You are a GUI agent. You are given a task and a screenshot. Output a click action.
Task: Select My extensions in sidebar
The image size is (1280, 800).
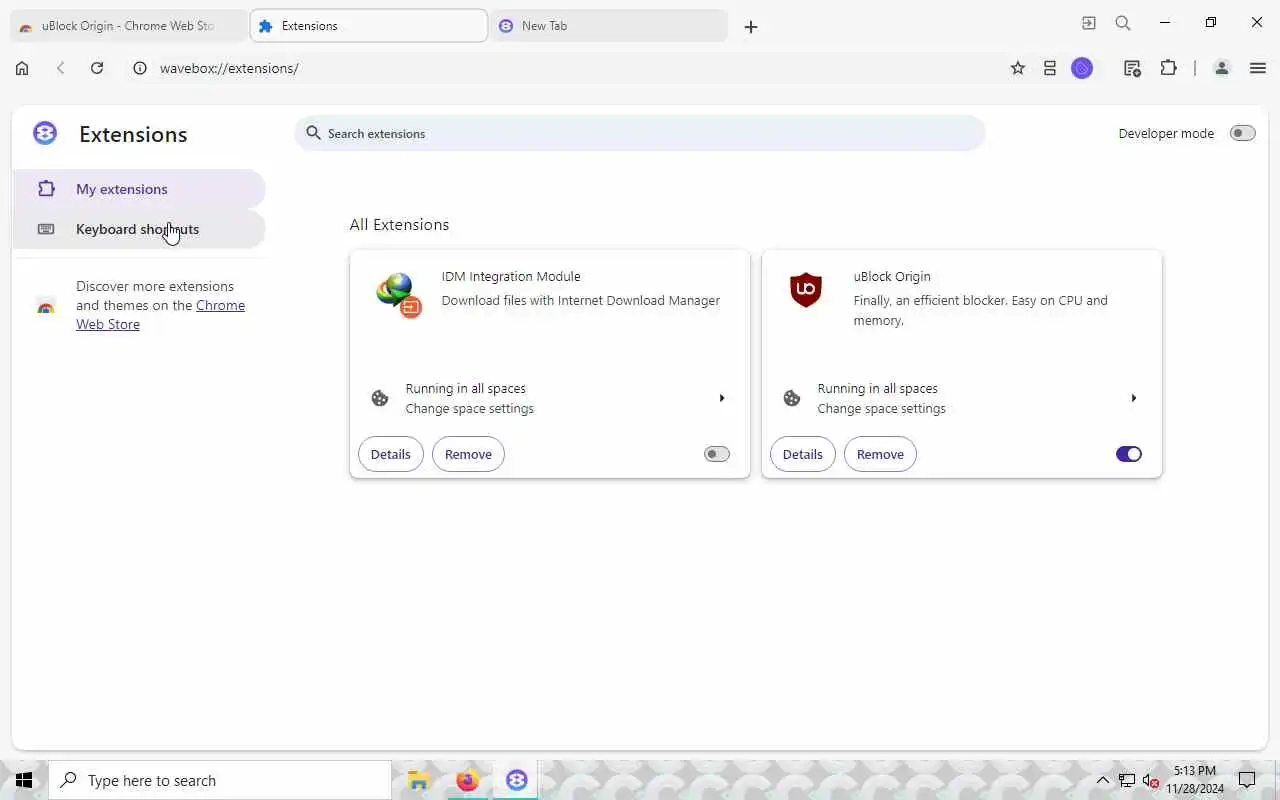pyautogui.click(x=139, y=189)
